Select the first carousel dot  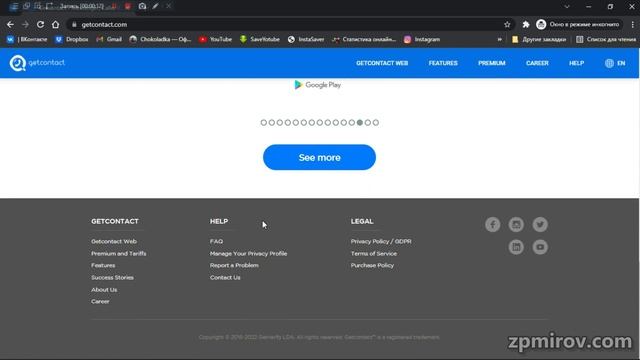pyautogui.click(x=264, y=122)
